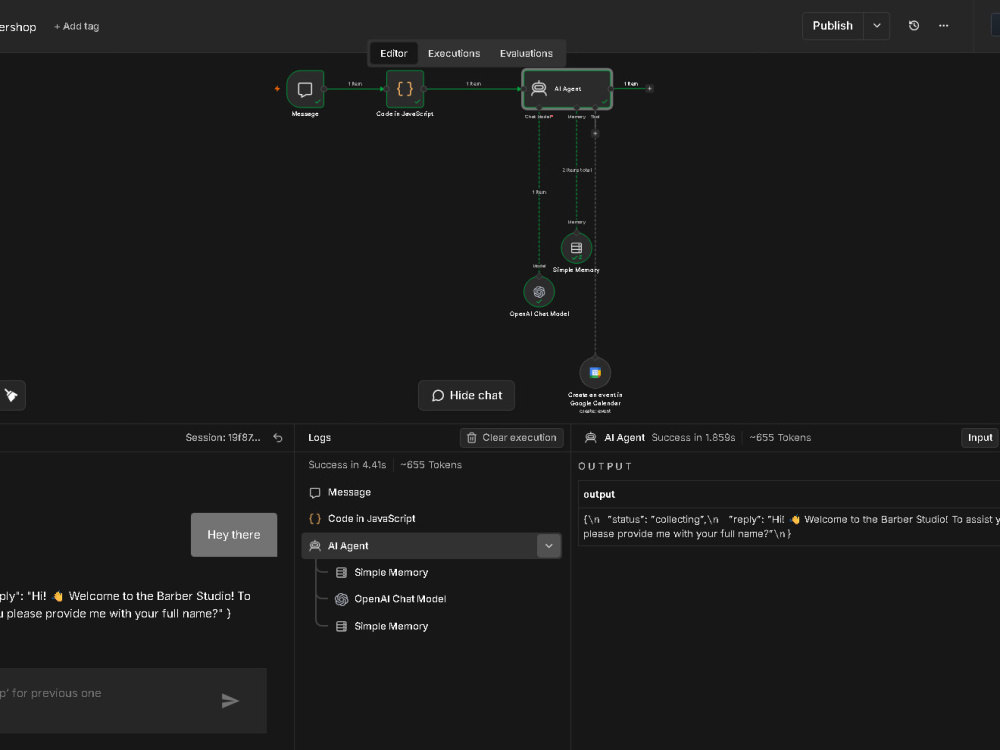Viewport: 1000px width, 750px height.
Task: Collapse the AI Agent log entry
Action: tap(548, 546)
